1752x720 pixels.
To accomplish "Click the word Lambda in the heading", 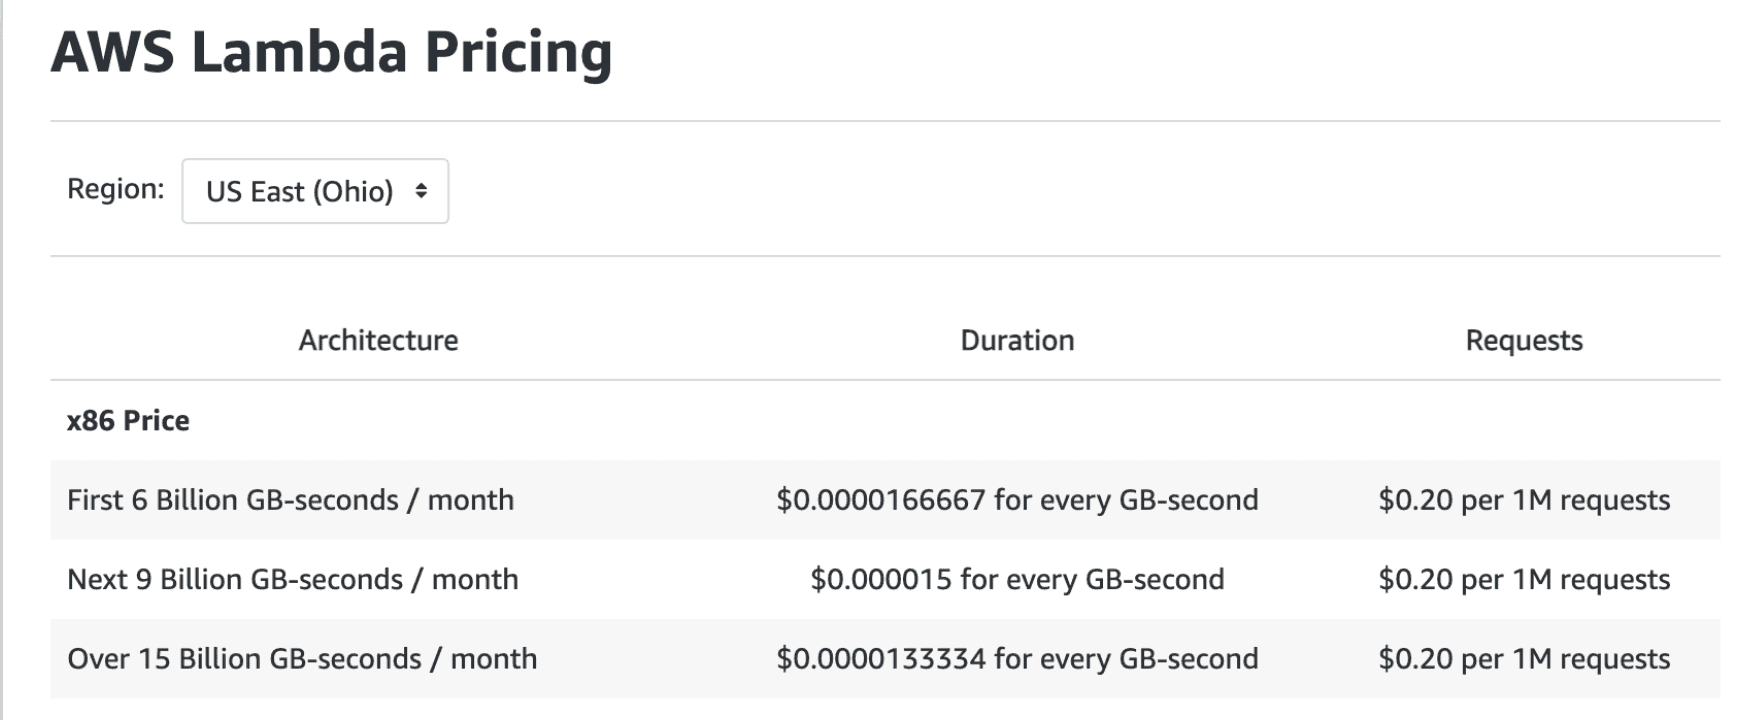I will (x=299, y=52).
